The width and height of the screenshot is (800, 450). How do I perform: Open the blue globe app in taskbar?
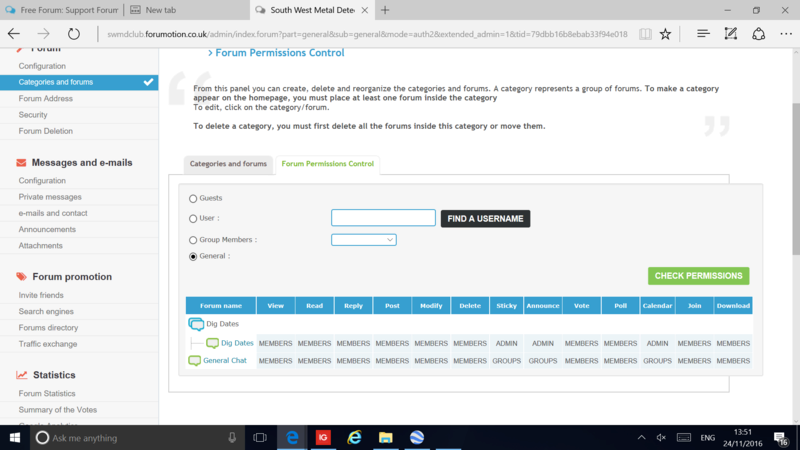[417, 438]
